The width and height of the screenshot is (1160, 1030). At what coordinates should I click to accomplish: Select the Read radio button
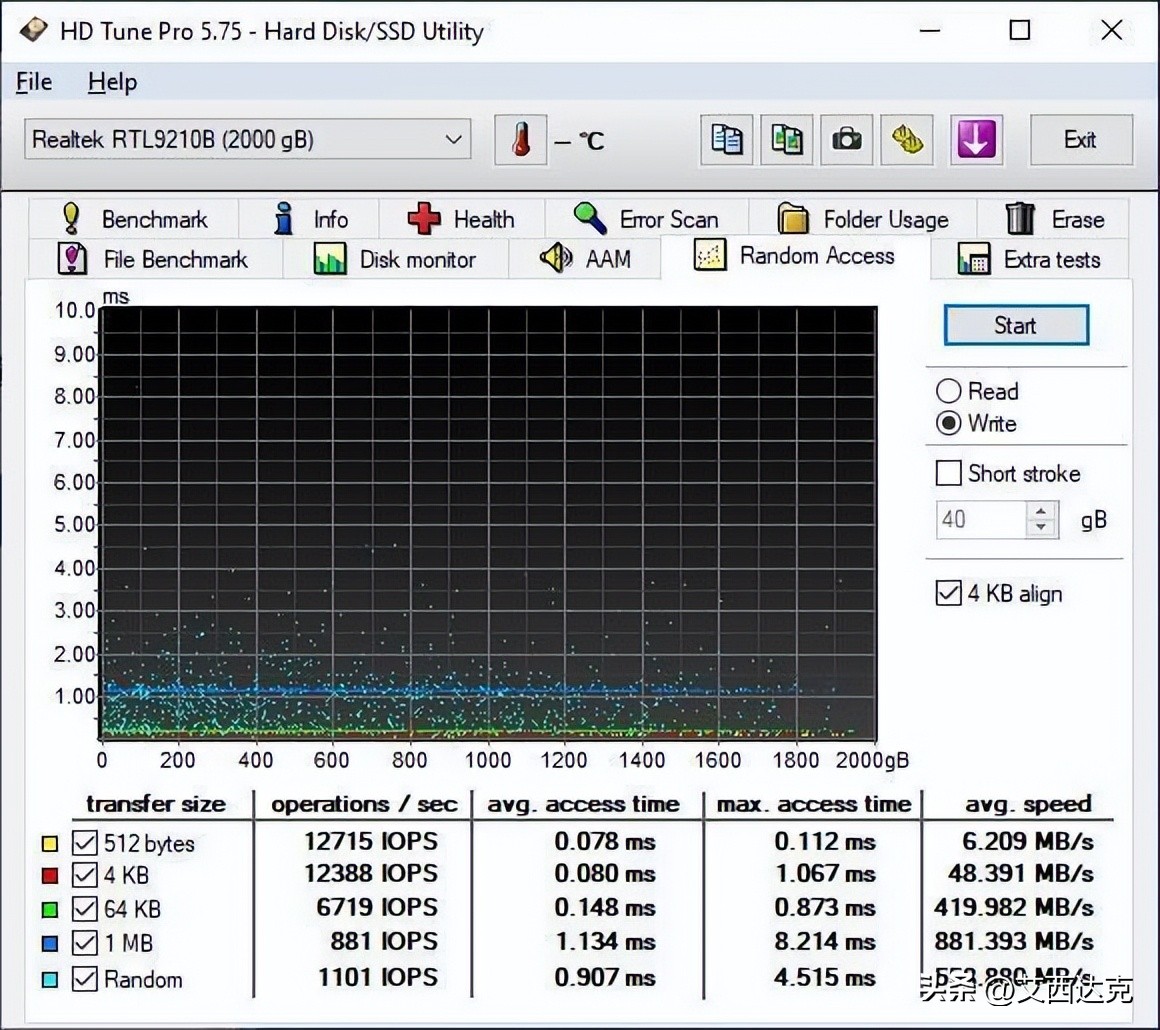[949, 391]
